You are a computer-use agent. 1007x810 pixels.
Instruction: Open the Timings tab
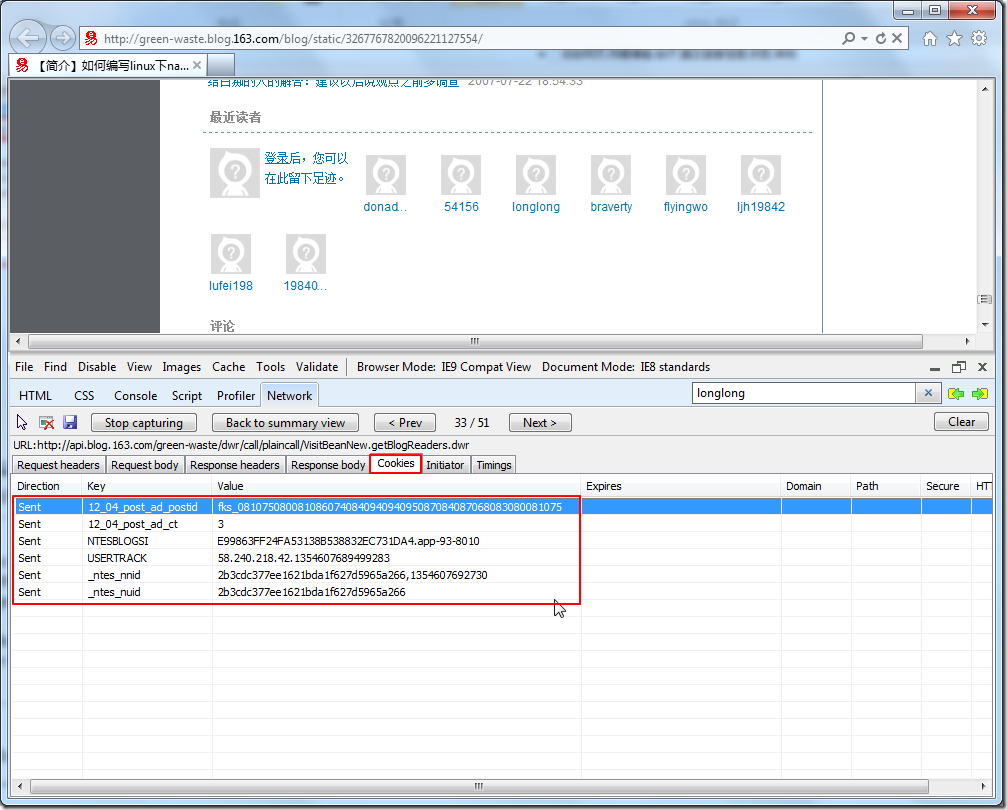494,465
